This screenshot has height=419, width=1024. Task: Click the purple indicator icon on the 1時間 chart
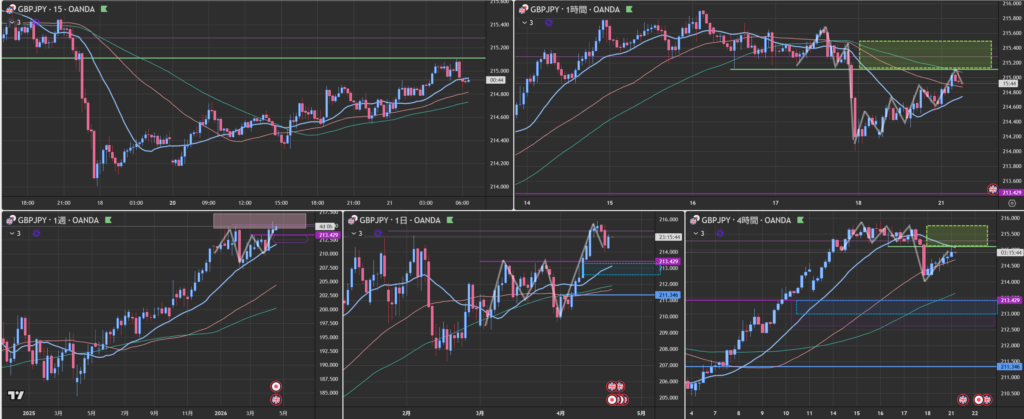pos(548,21)
